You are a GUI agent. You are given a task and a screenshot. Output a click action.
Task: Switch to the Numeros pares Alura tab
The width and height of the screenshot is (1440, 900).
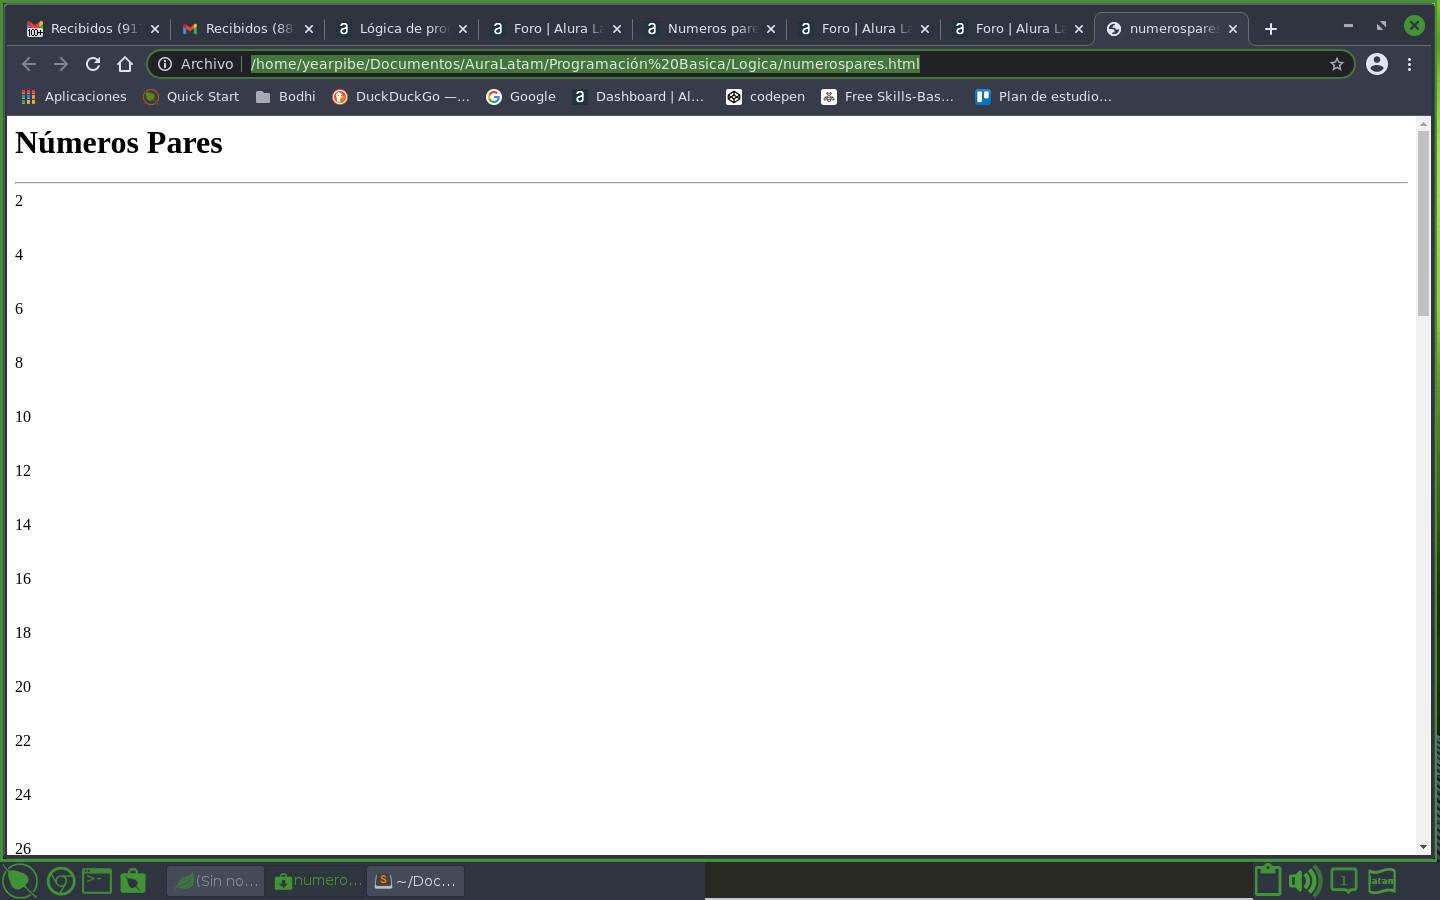point(709,29)
